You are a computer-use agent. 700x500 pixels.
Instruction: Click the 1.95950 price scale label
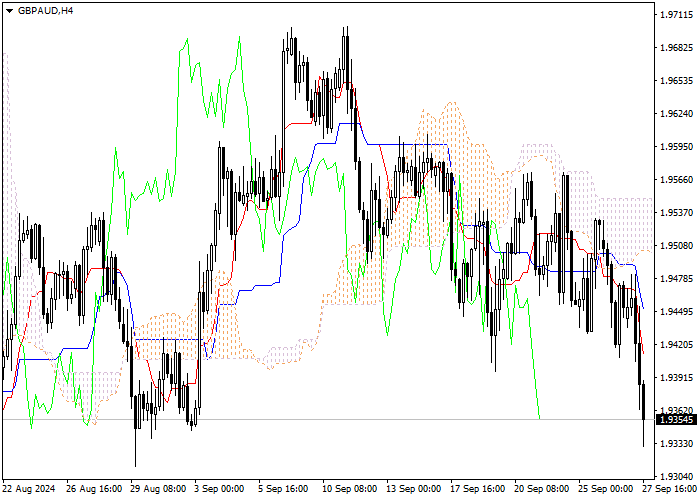(x=677, y=147)
